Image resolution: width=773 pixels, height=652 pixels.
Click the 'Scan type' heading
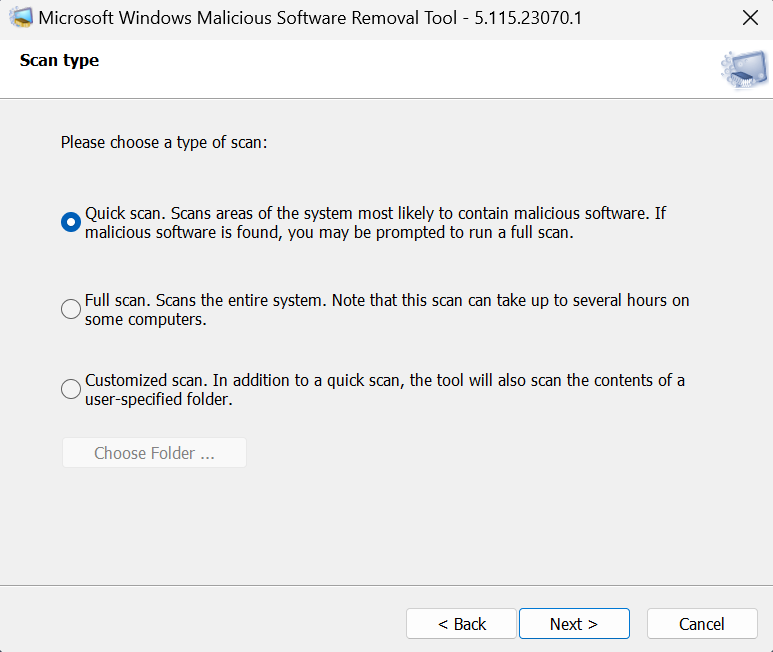click(59, 61)
